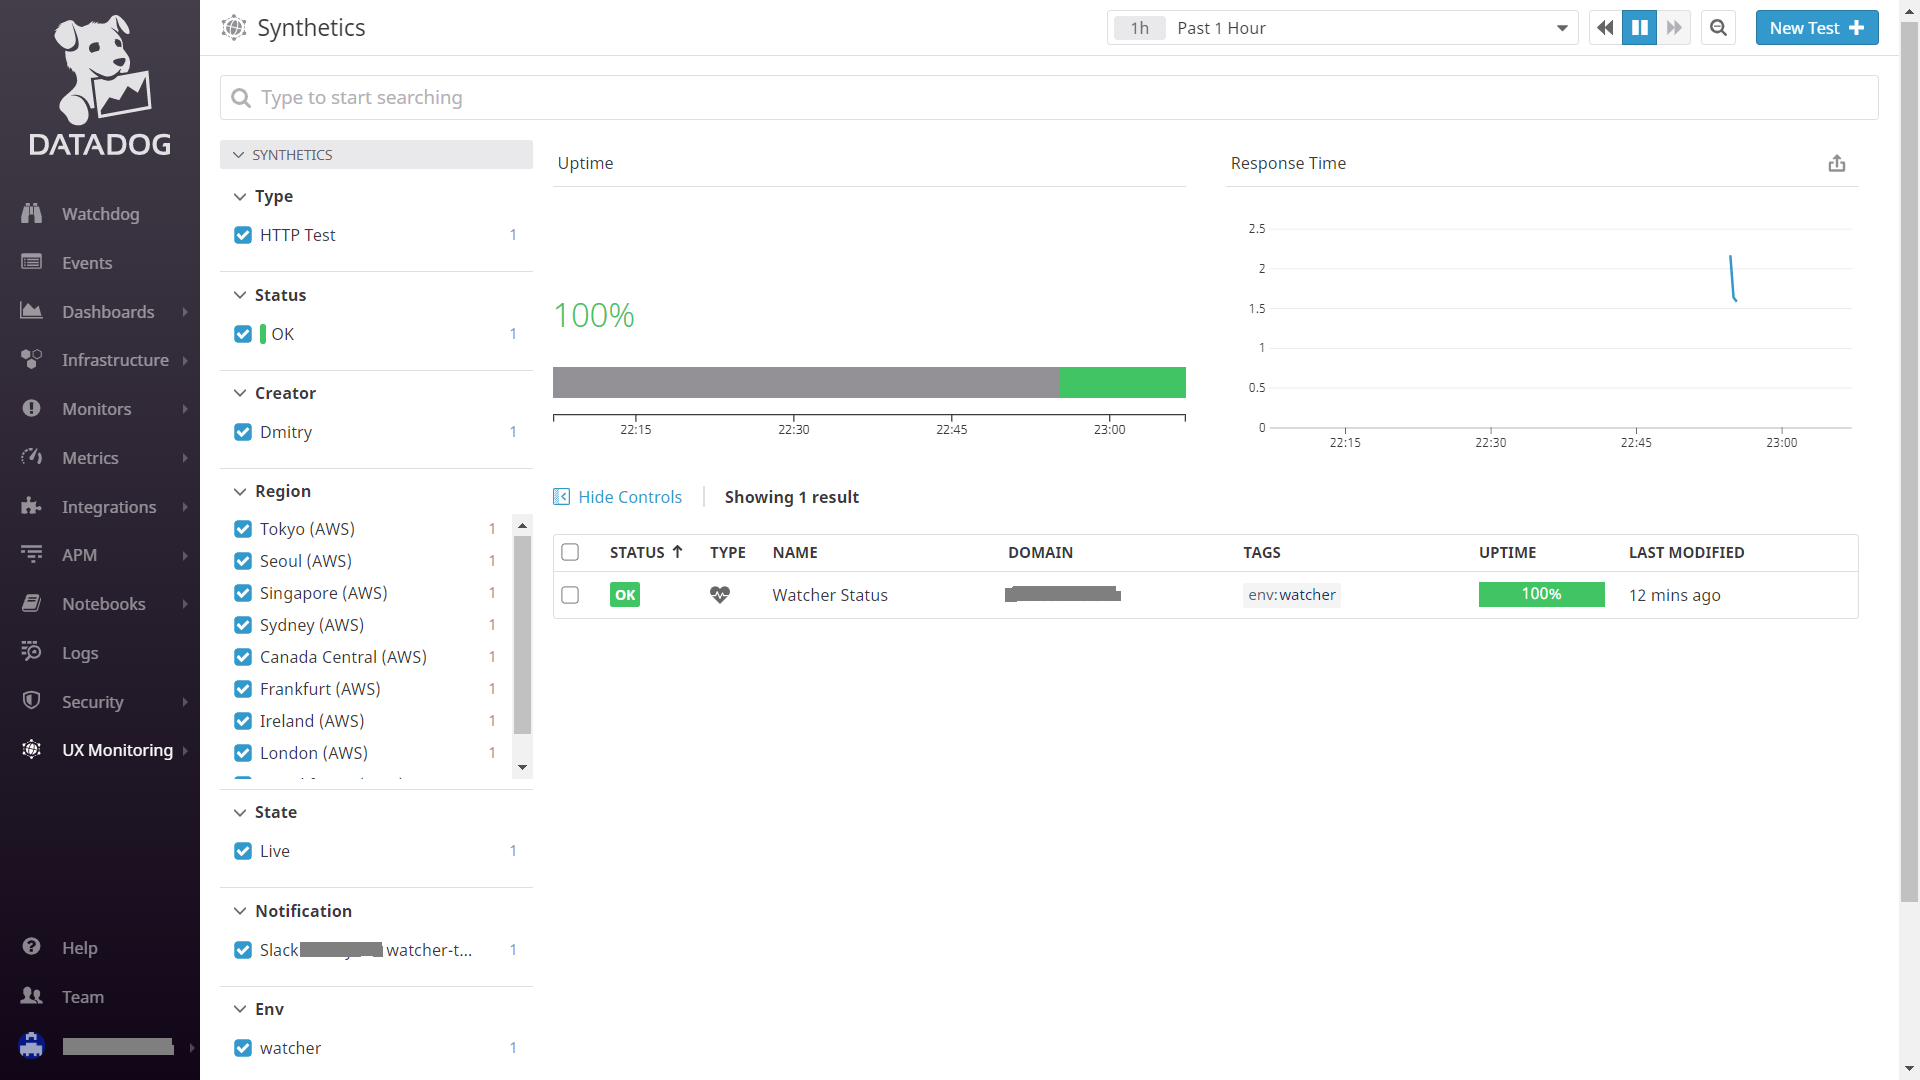
Task: Click the Region list scrollbar
Action: 522,635
